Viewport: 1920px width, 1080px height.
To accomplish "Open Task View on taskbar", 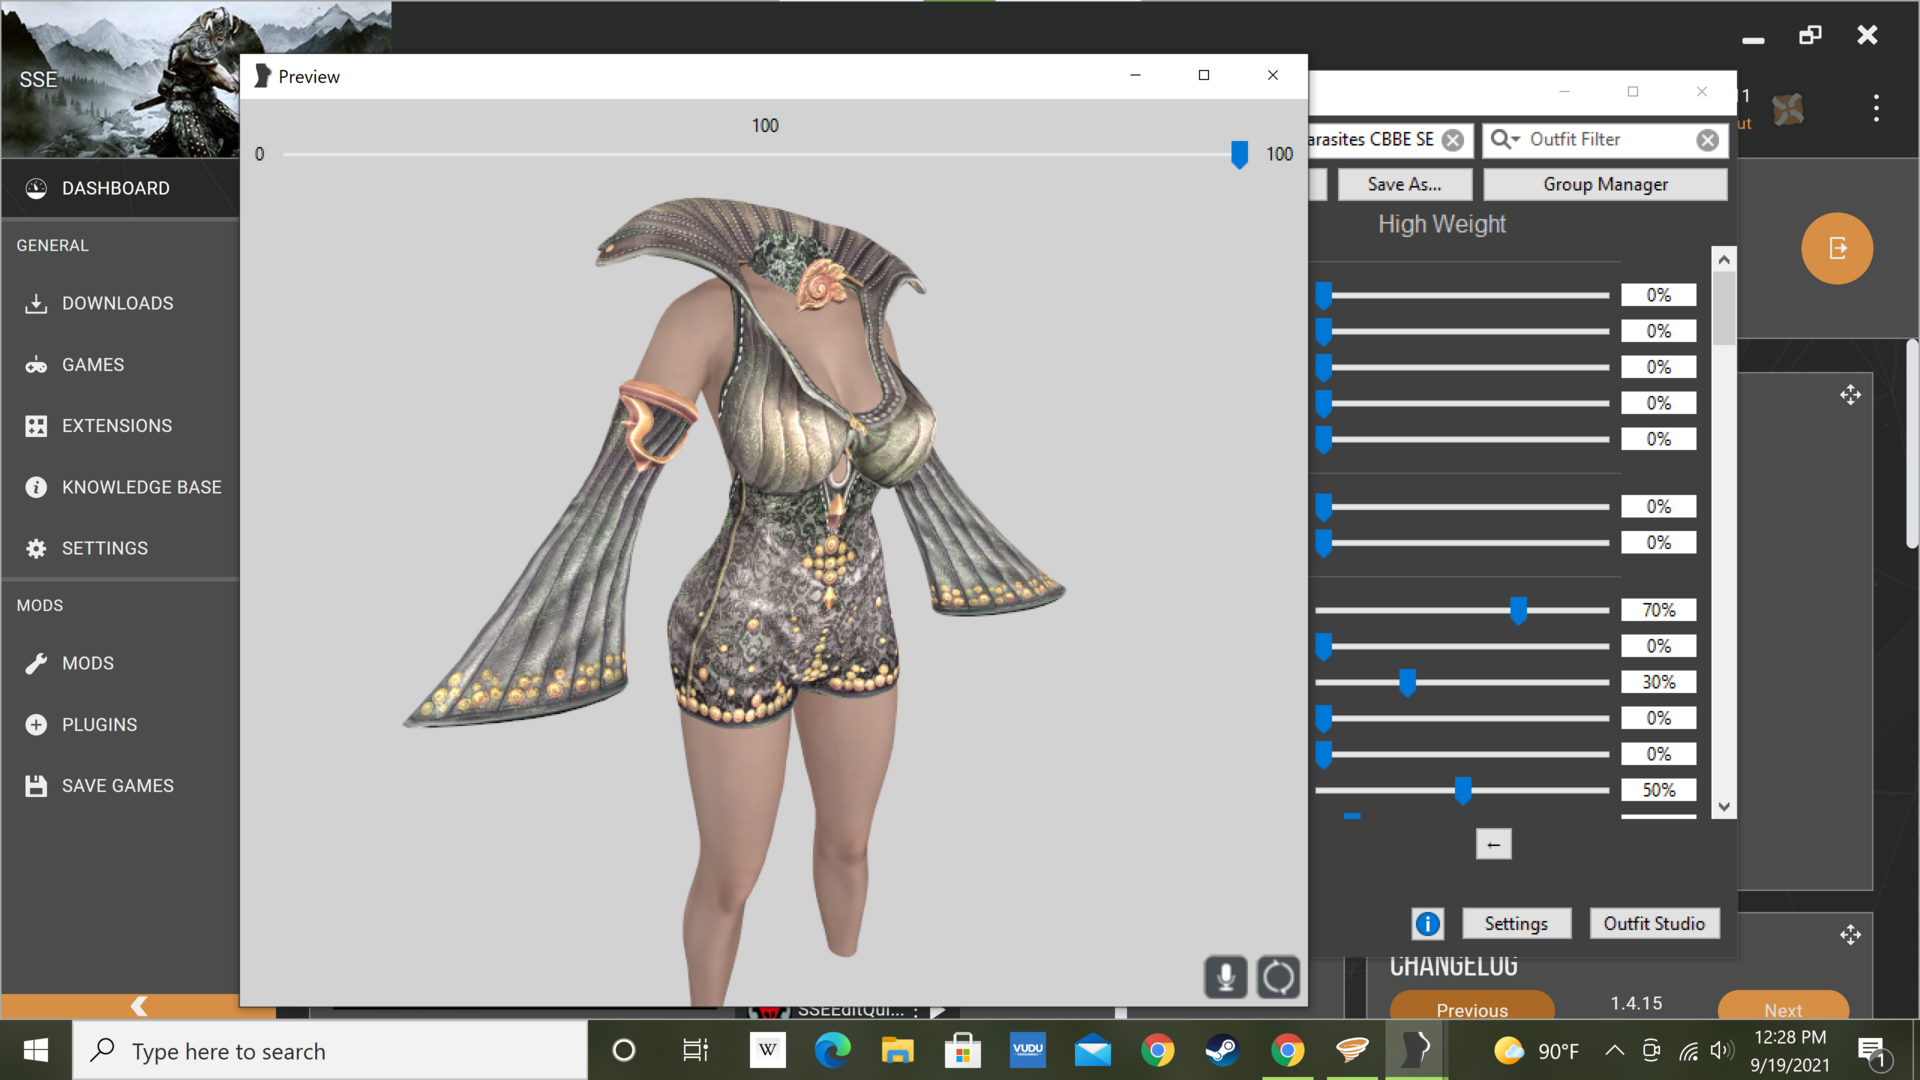I will coord(695,1051).
